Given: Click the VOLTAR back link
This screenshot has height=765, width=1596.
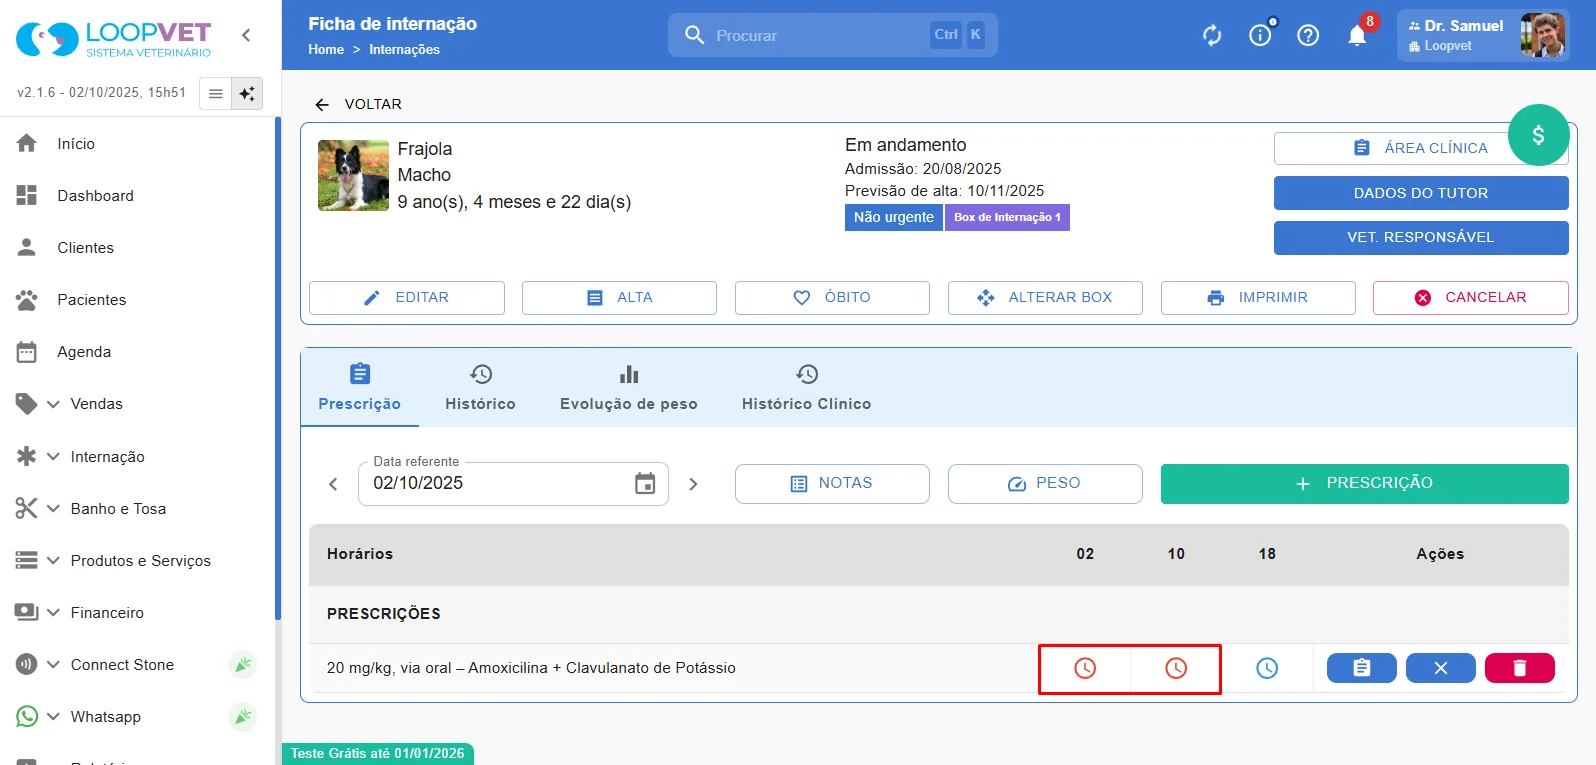Looking at the screenshot, I should click(358, 104).
